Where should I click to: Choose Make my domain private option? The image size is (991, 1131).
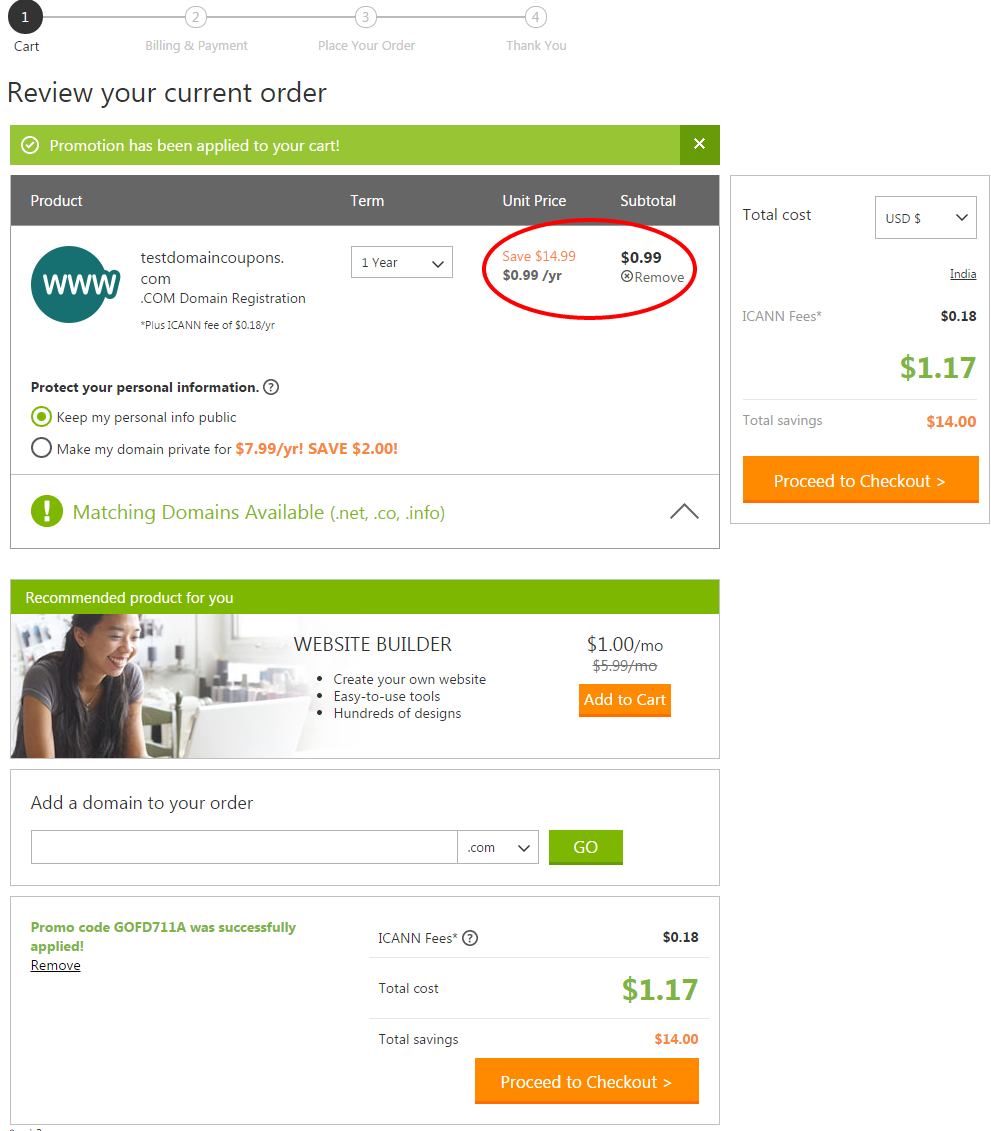tap(41, 448)
